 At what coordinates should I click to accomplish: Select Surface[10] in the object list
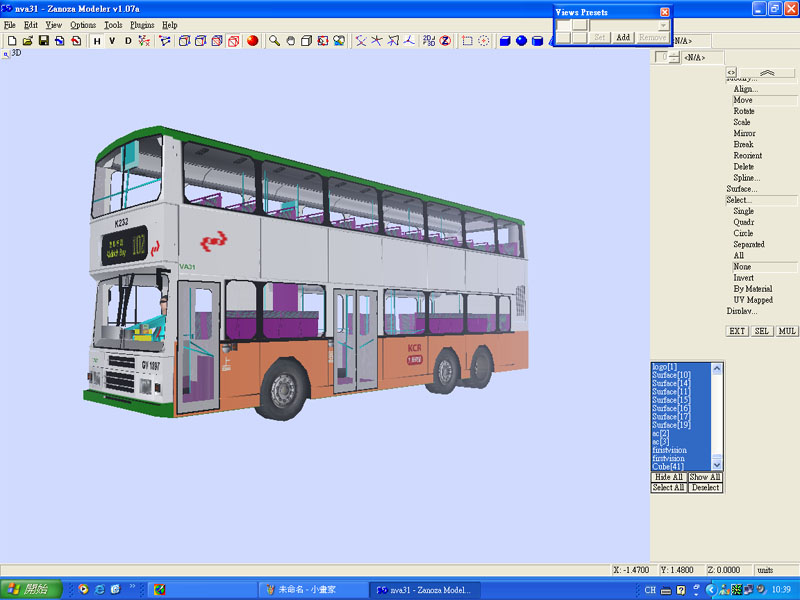point(671,375)
